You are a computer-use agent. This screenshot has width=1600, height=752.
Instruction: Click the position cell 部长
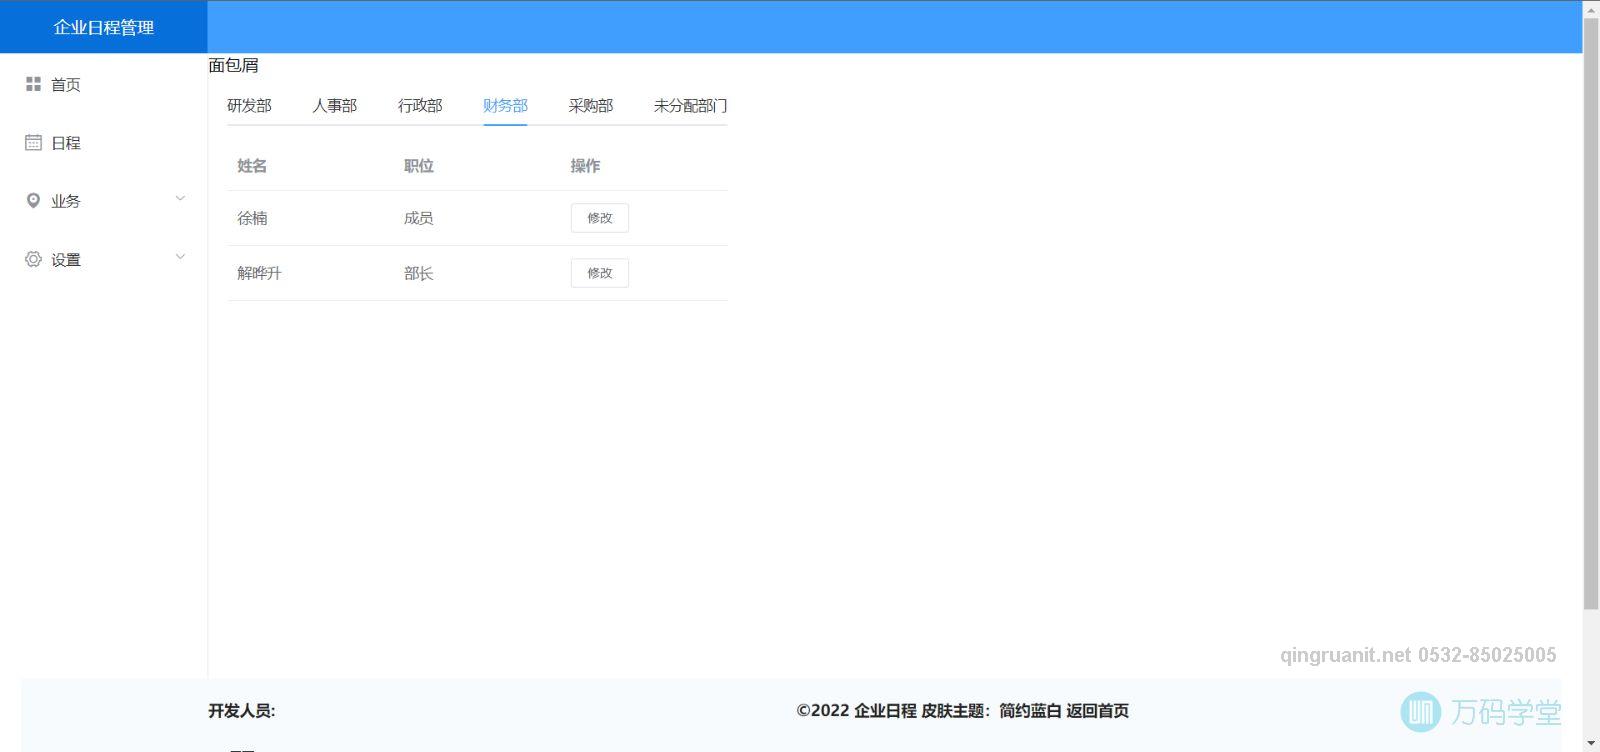click(419, 273)
